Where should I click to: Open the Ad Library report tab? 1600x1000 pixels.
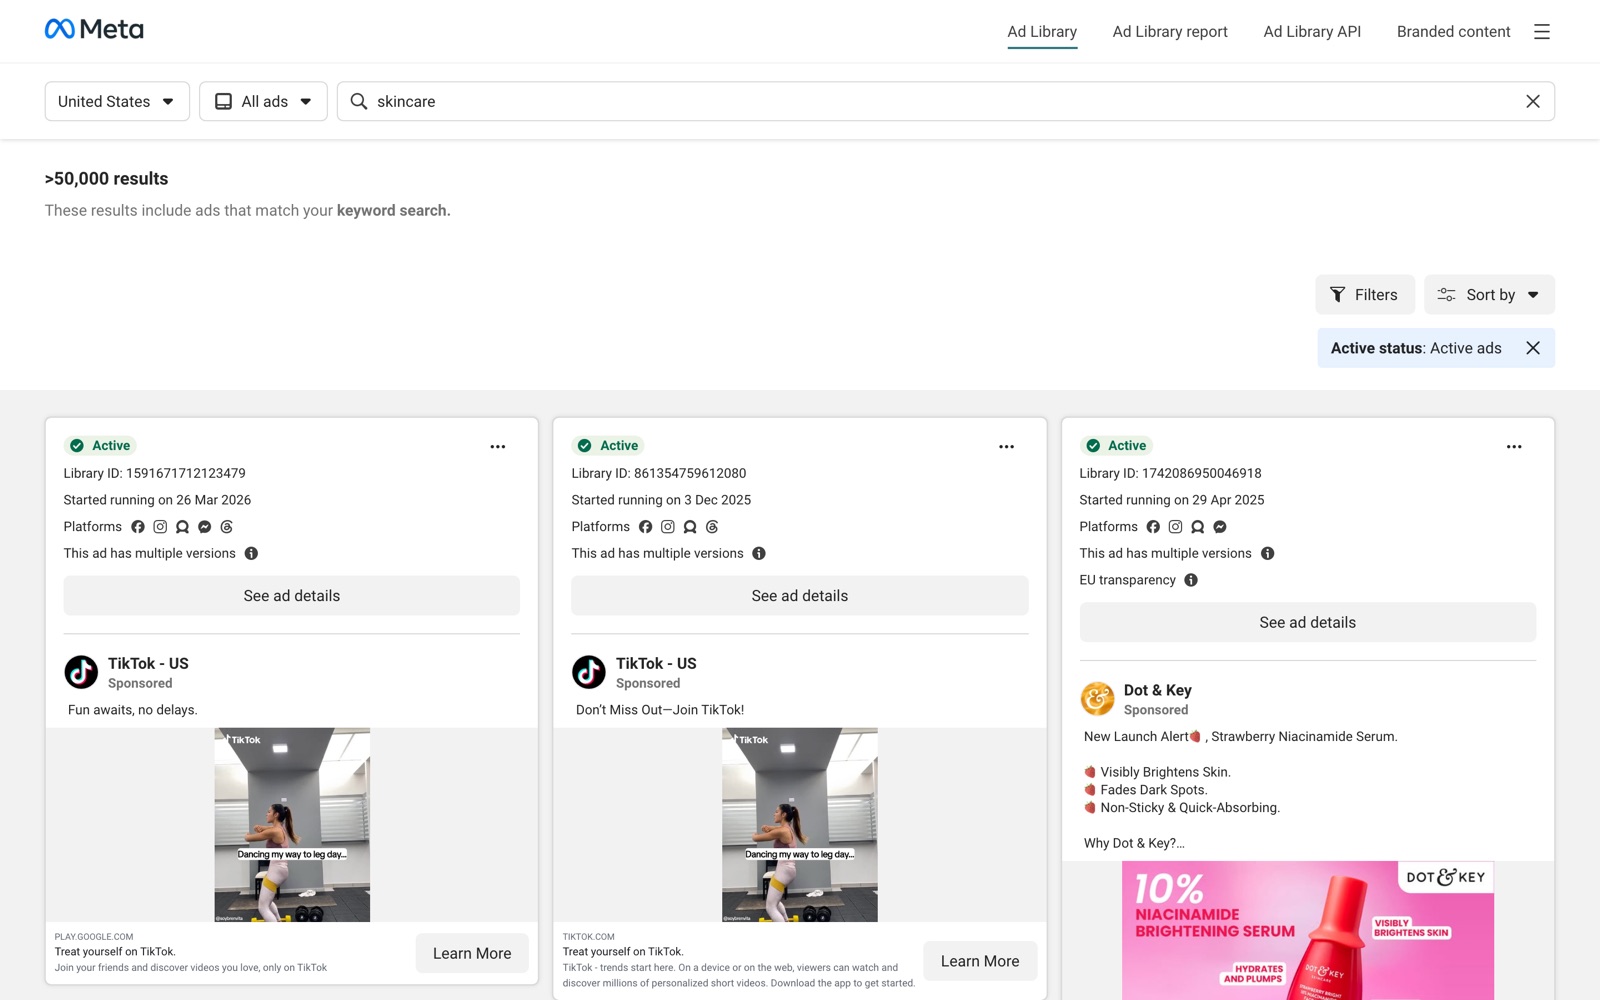(1170, 32)
